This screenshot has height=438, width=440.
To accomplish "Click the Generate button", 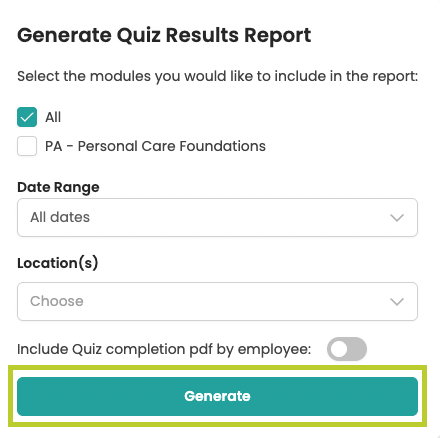I will 217,396.
